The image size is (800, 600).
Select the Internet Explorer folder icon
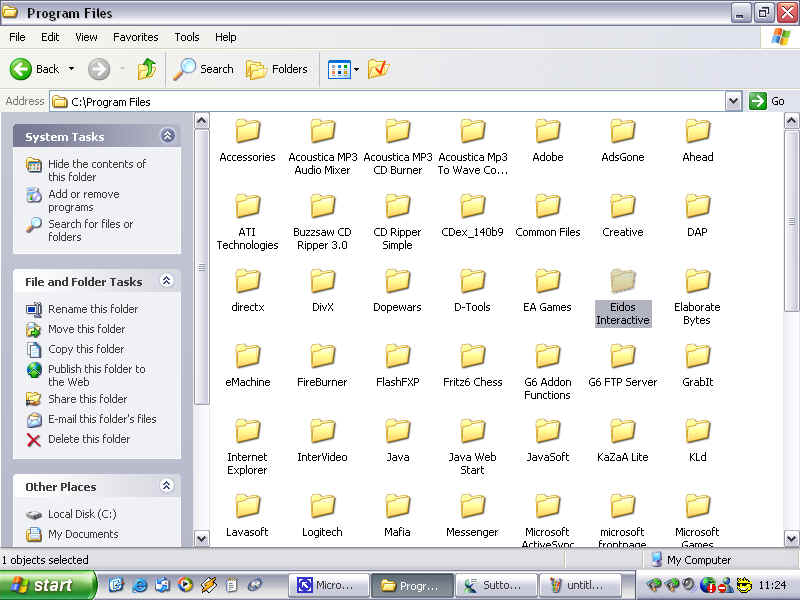pos(247,431)
